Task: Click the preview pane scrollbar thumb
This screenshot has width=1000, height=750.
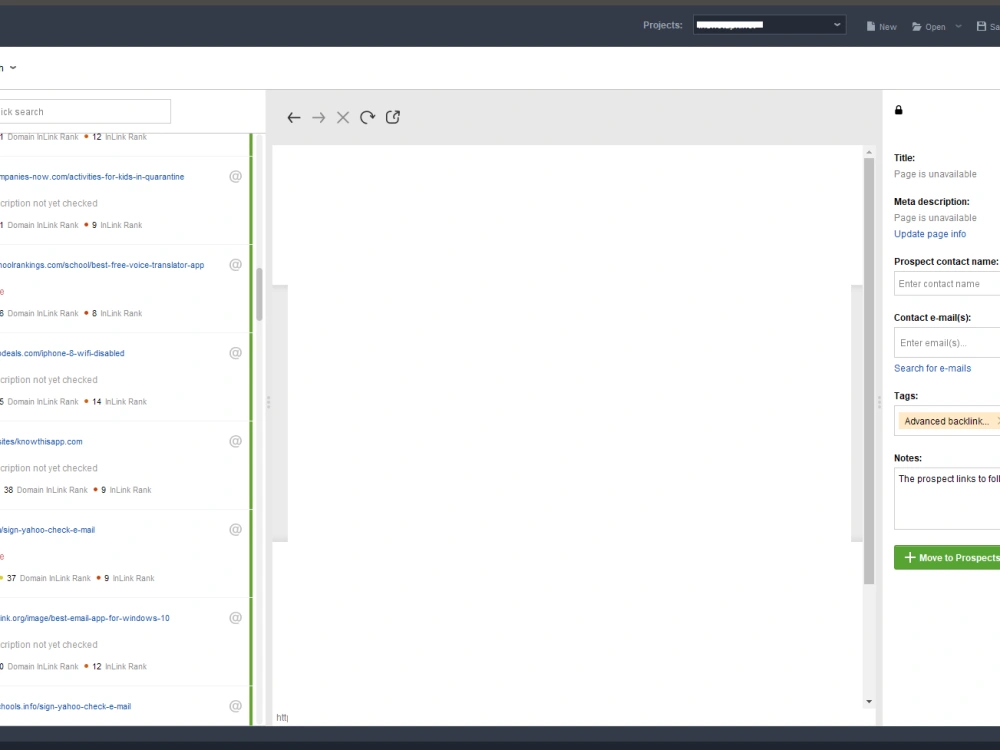Action: click(x=869, y=371)
